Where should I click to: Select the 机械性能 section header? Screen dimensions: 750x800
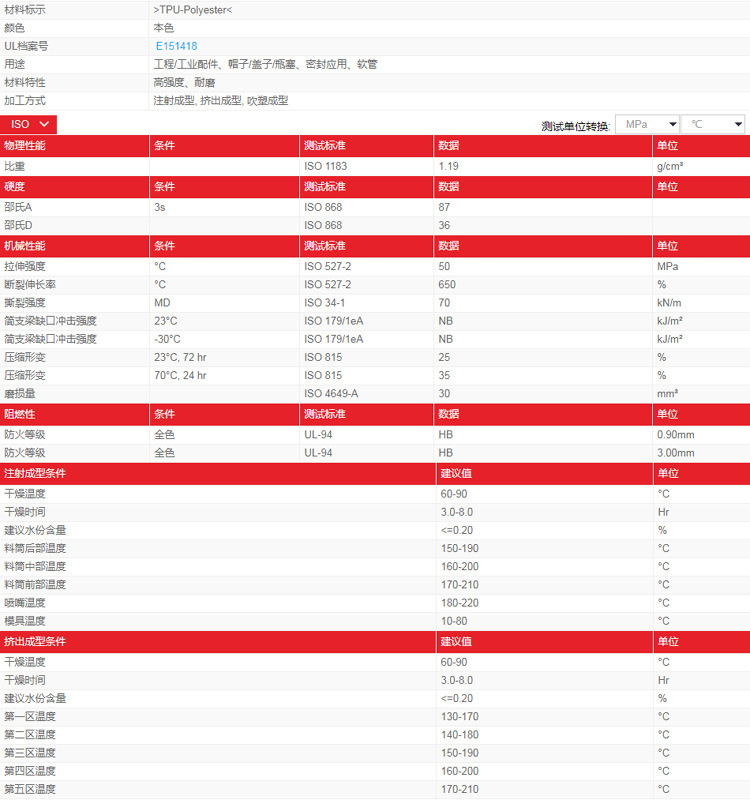pos(25,246)
